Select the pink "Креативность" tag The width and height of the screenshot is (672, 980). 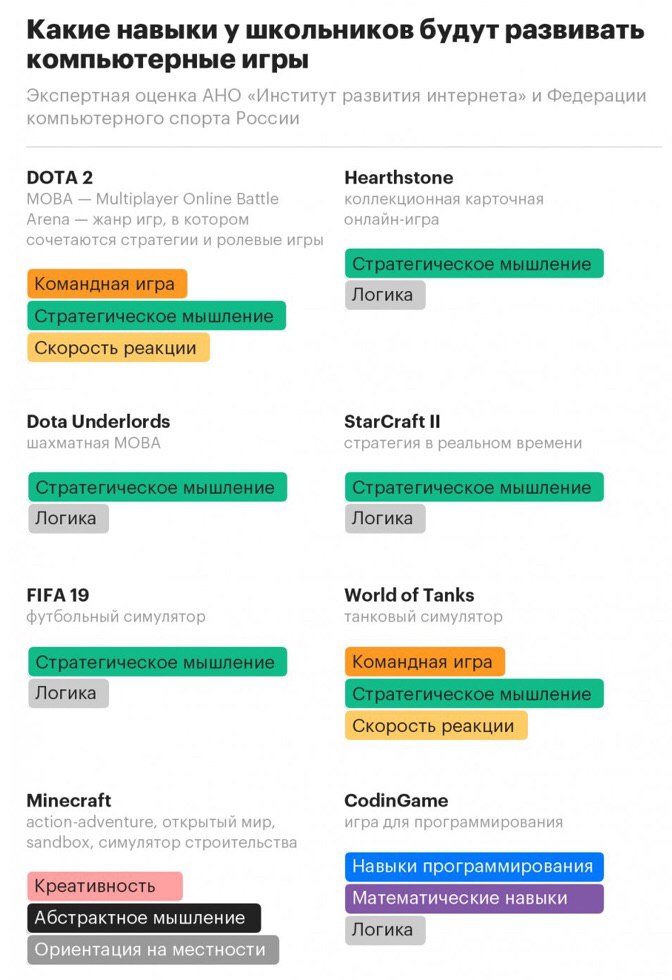pos(104,886)
